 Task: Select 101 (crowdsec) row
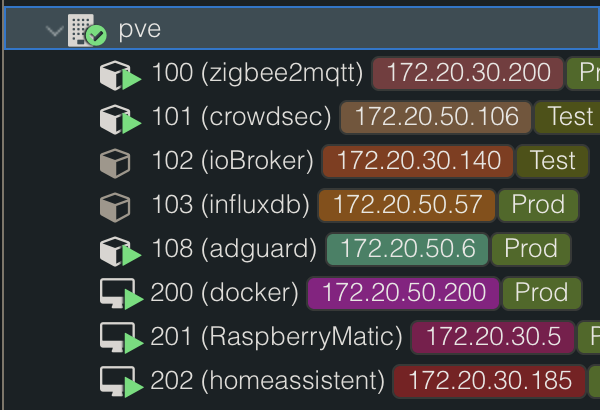241,117
